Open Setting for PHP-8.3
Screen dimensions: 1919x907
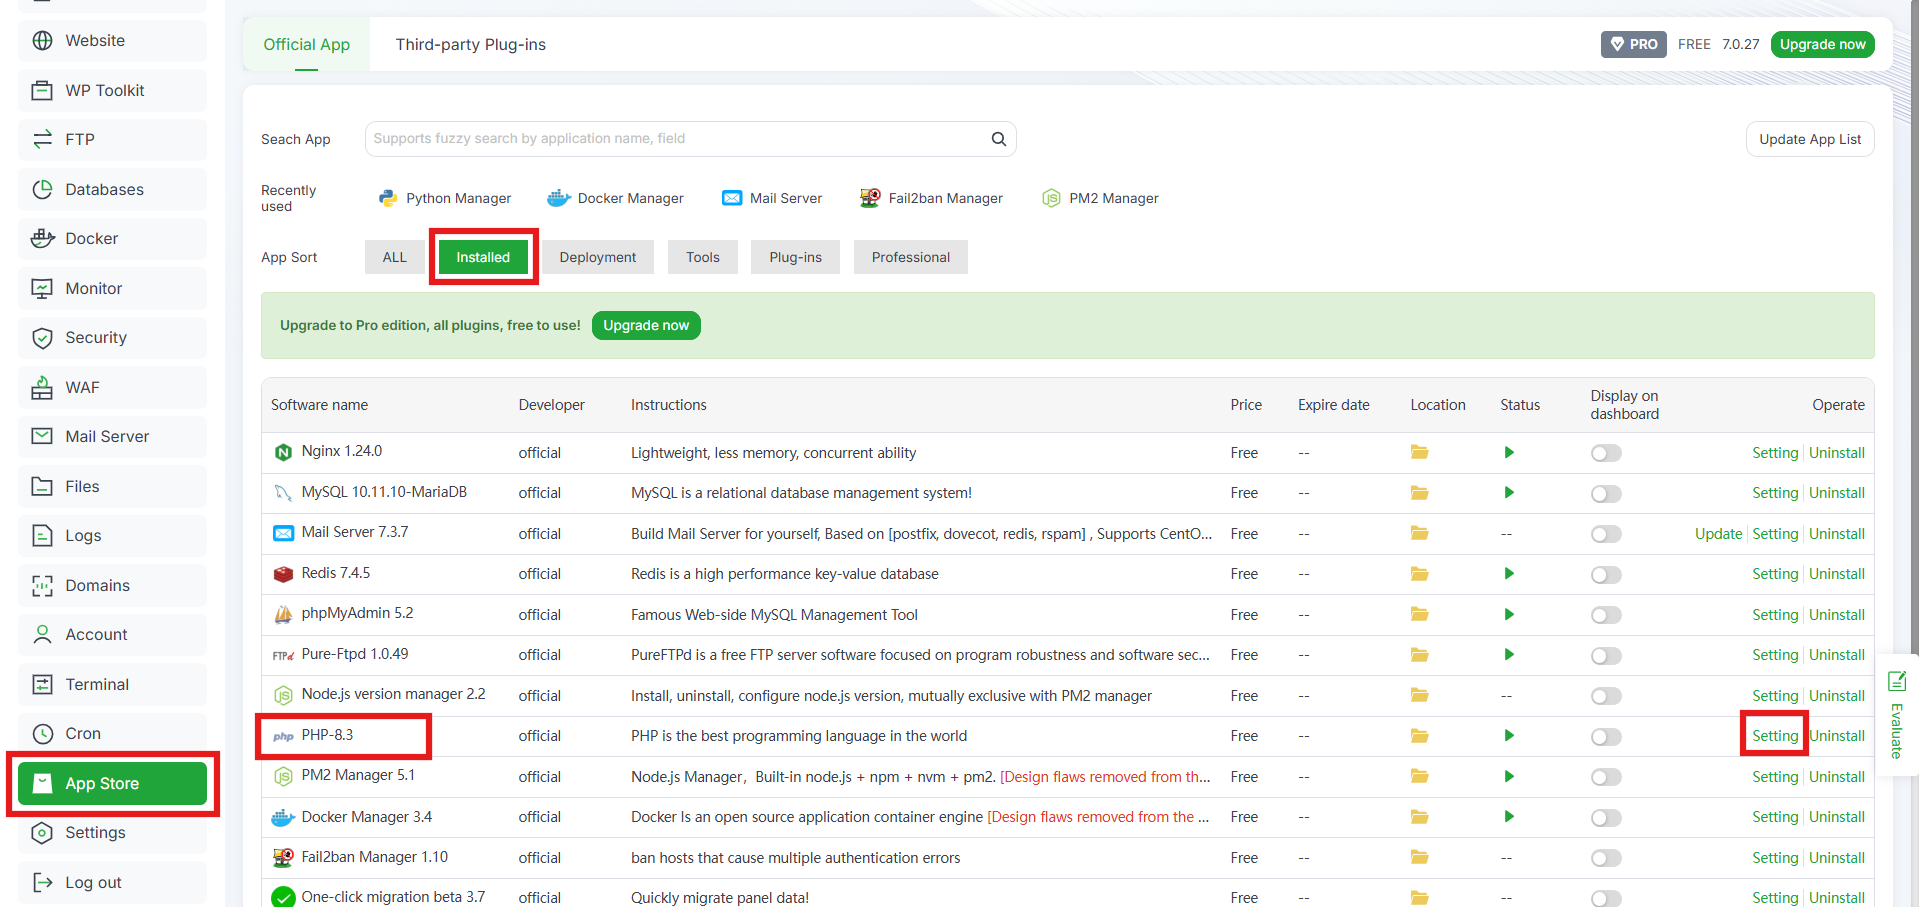pos(1775,736)
